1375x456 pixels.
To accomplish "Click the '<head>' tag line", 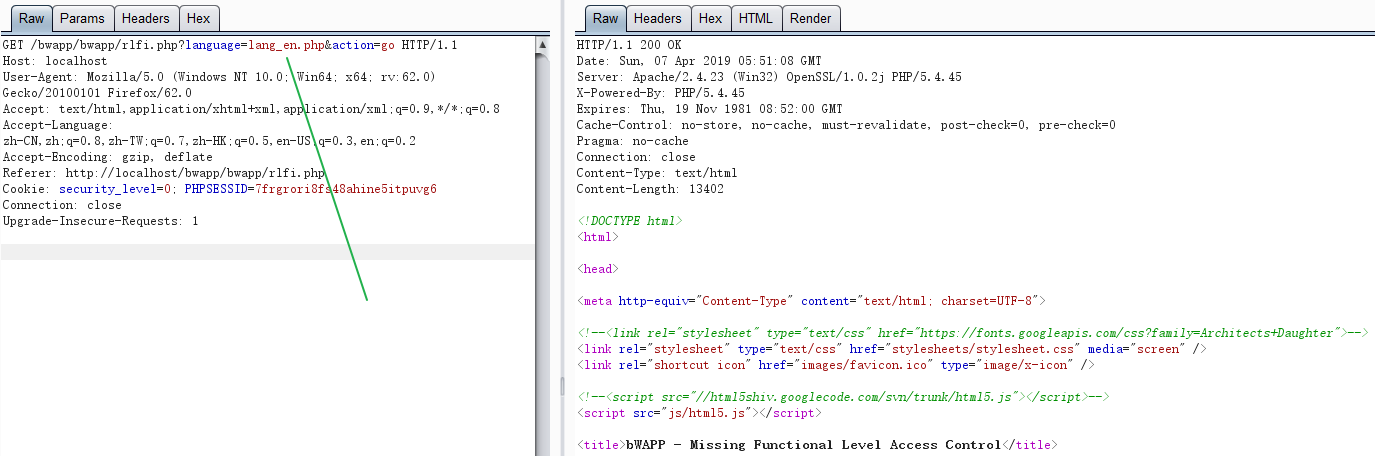I will (597, 269).
